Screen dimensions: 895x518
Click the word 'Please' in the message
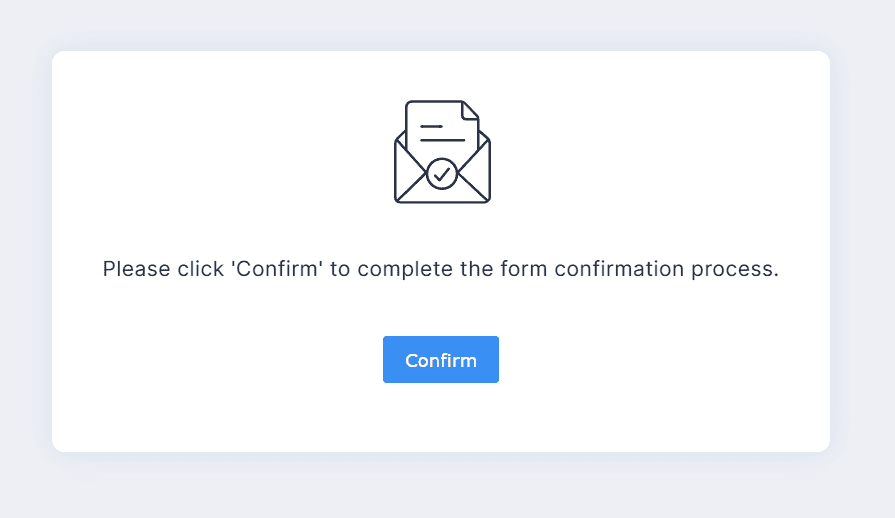click(132, 269)
